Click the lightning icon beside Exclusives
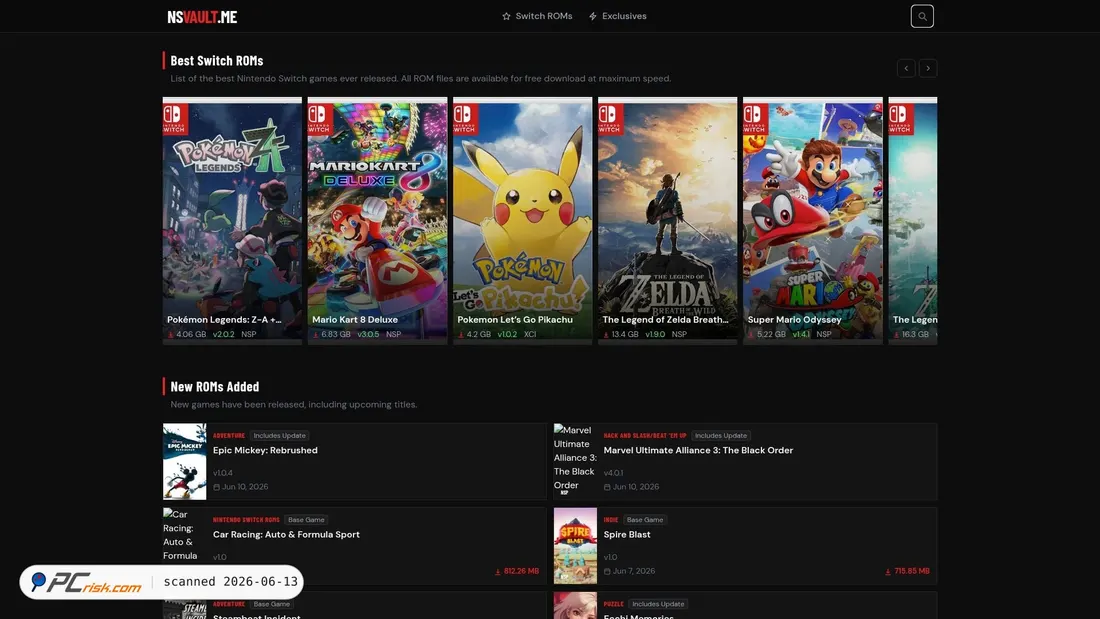 click(x=593, y=16)
